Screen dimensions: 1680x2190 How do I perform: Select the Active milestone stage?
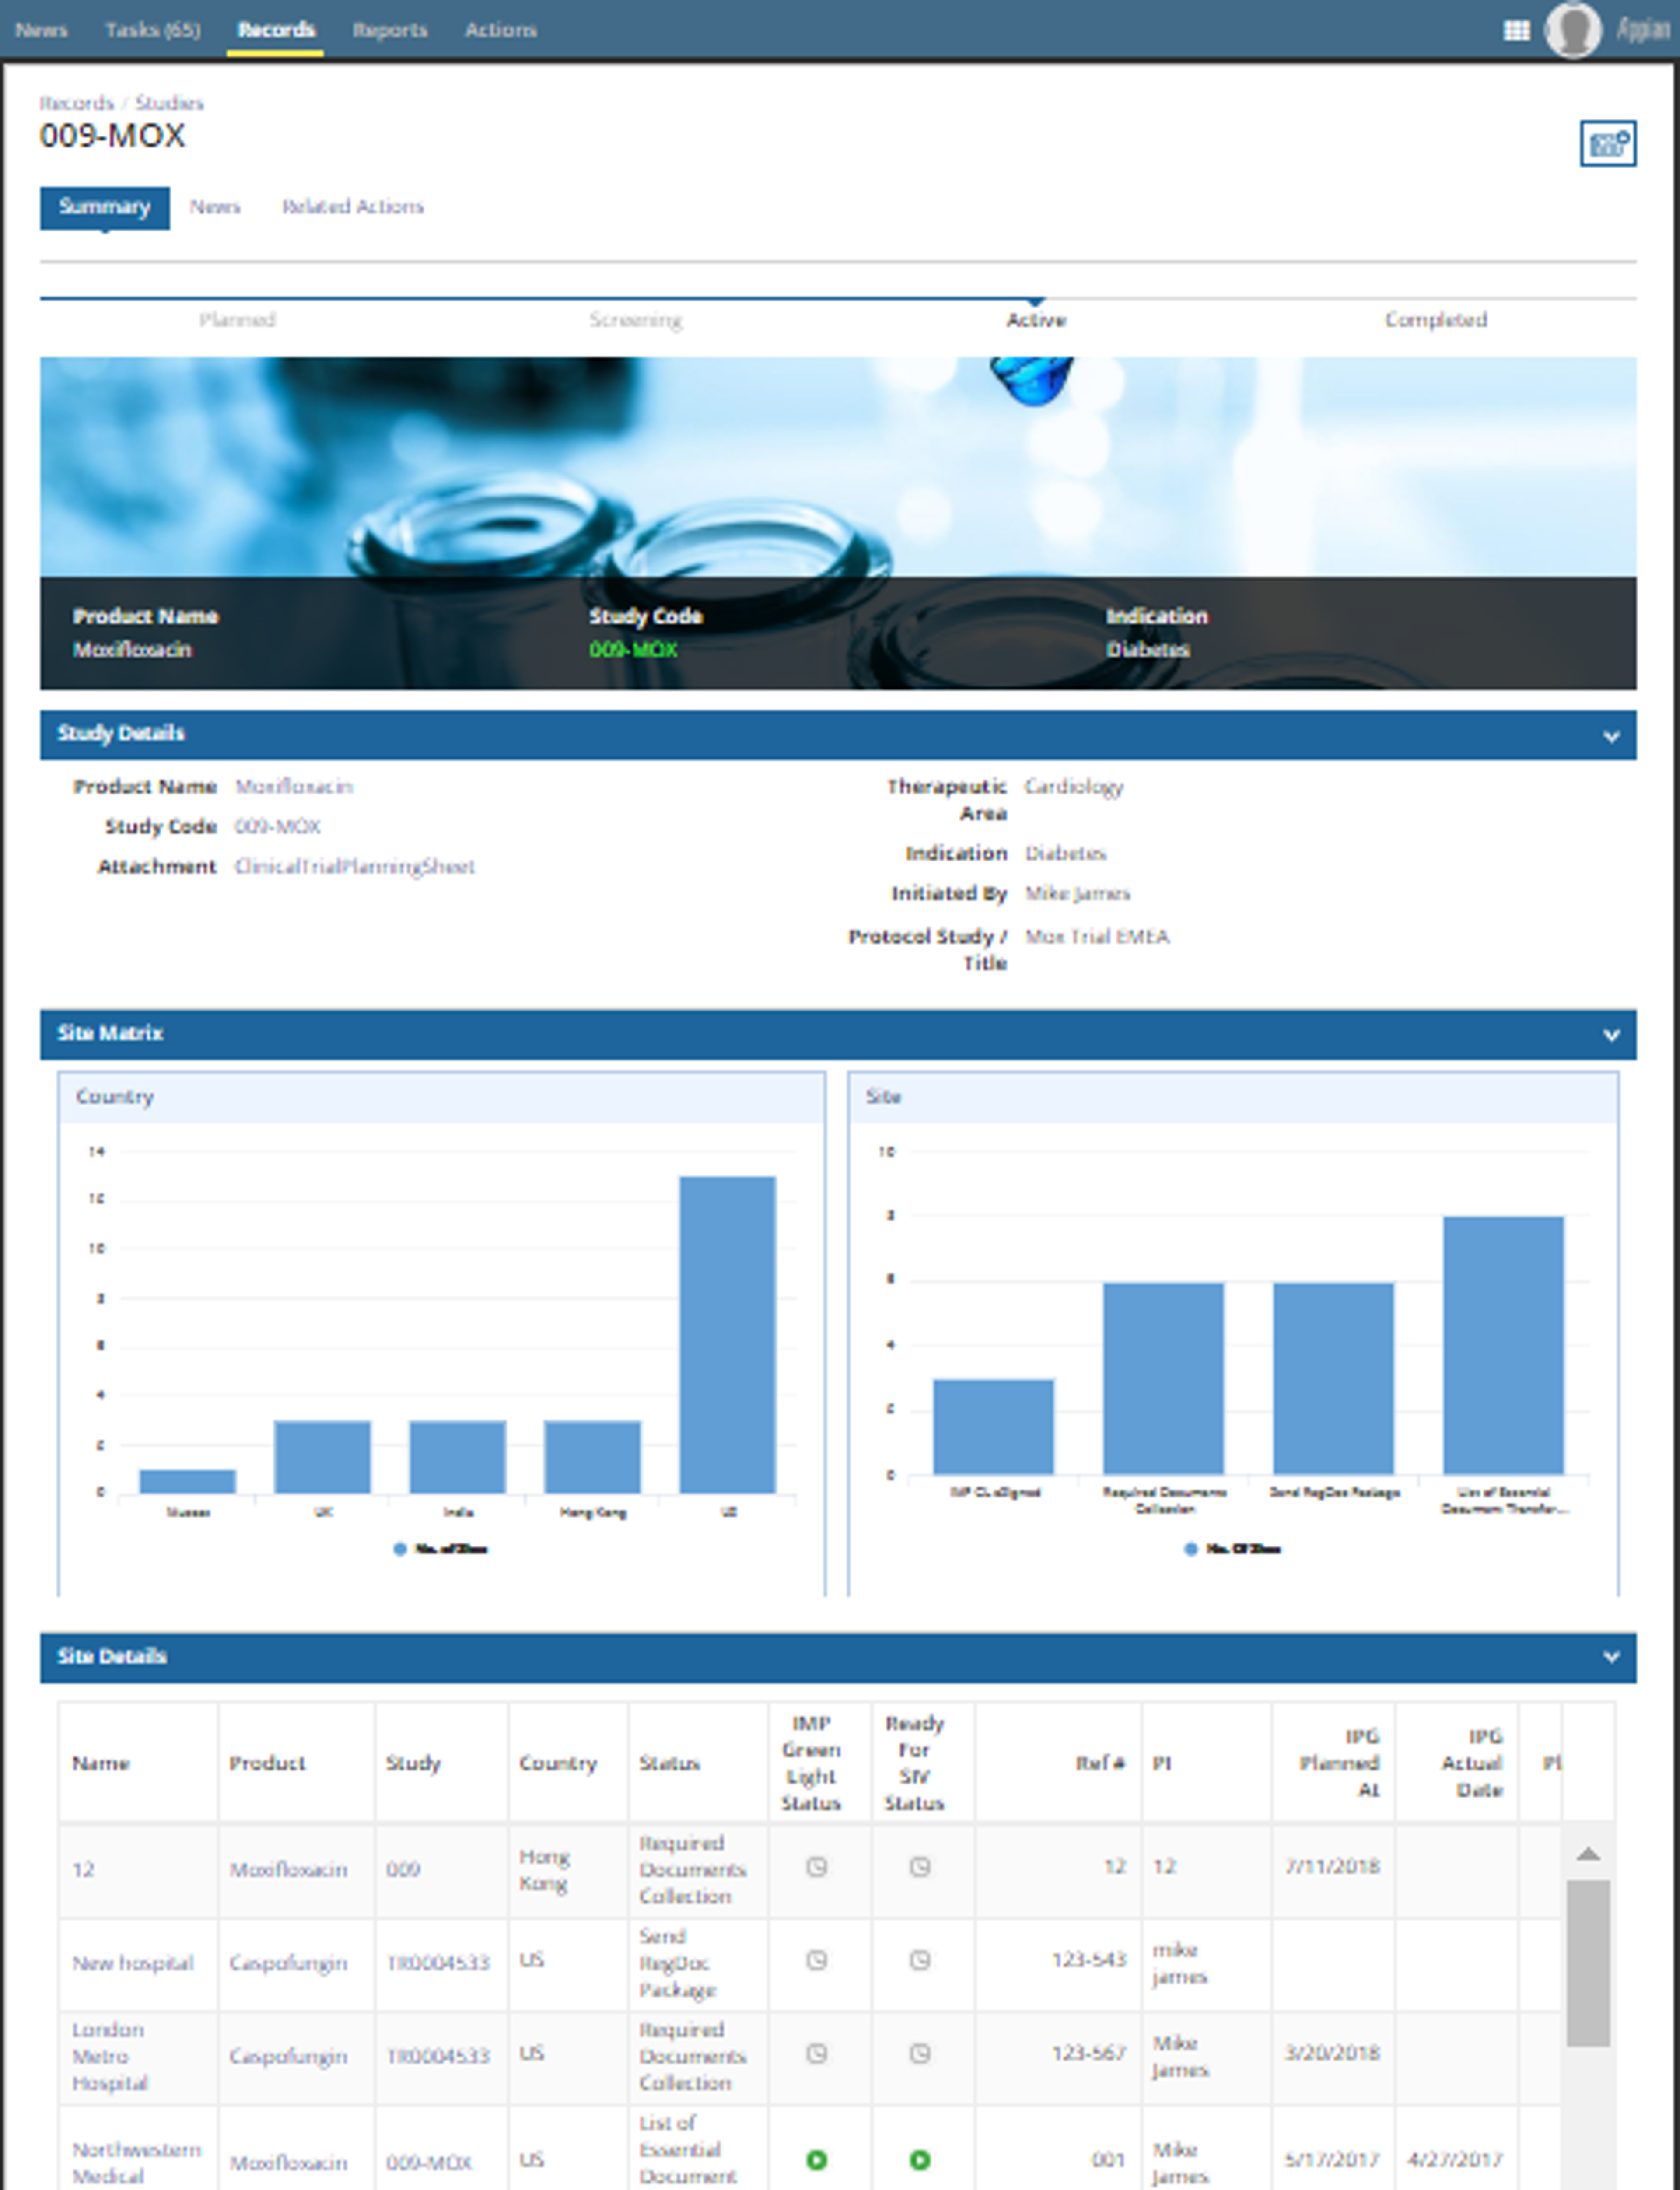click(x=1036, y=320)
